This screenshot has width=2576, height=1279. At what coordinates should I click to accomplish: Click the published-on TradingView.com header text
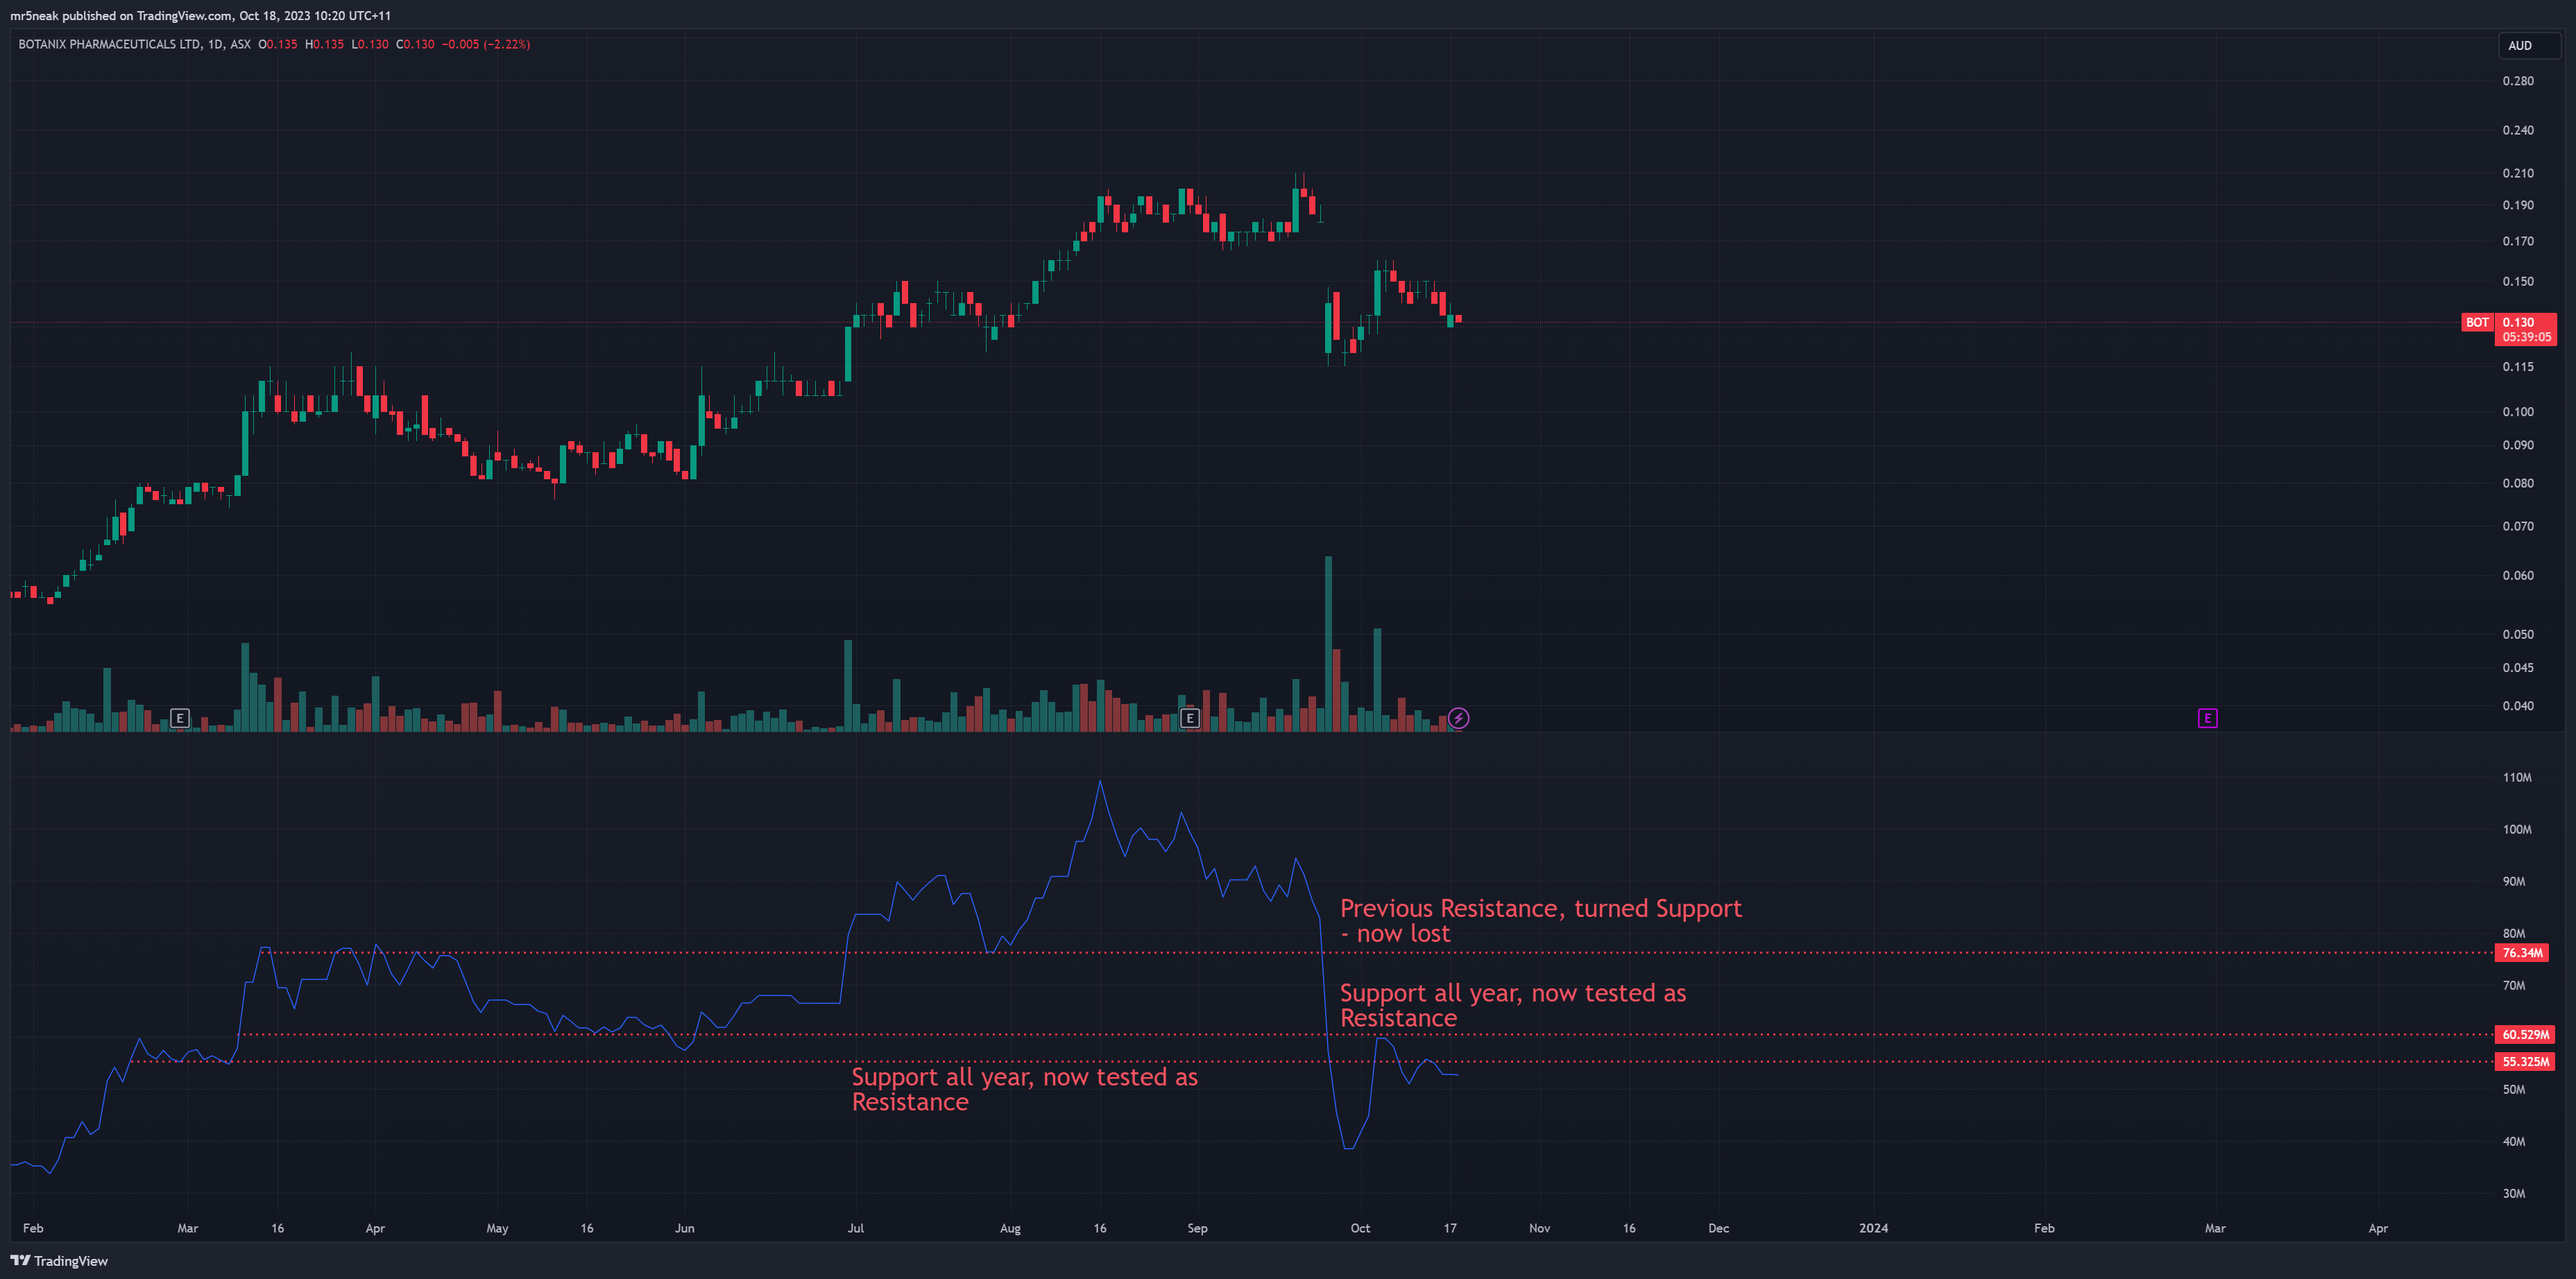(200, 15)
